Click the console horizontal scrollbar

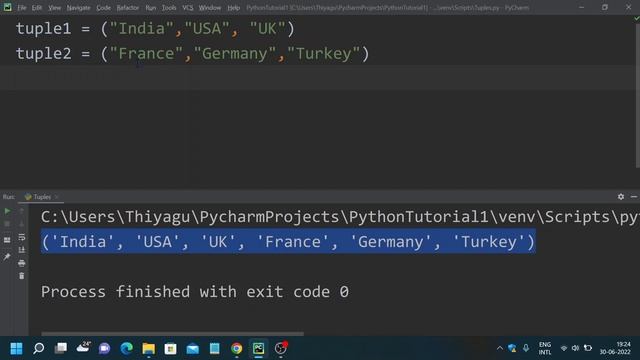pos(173,333)
